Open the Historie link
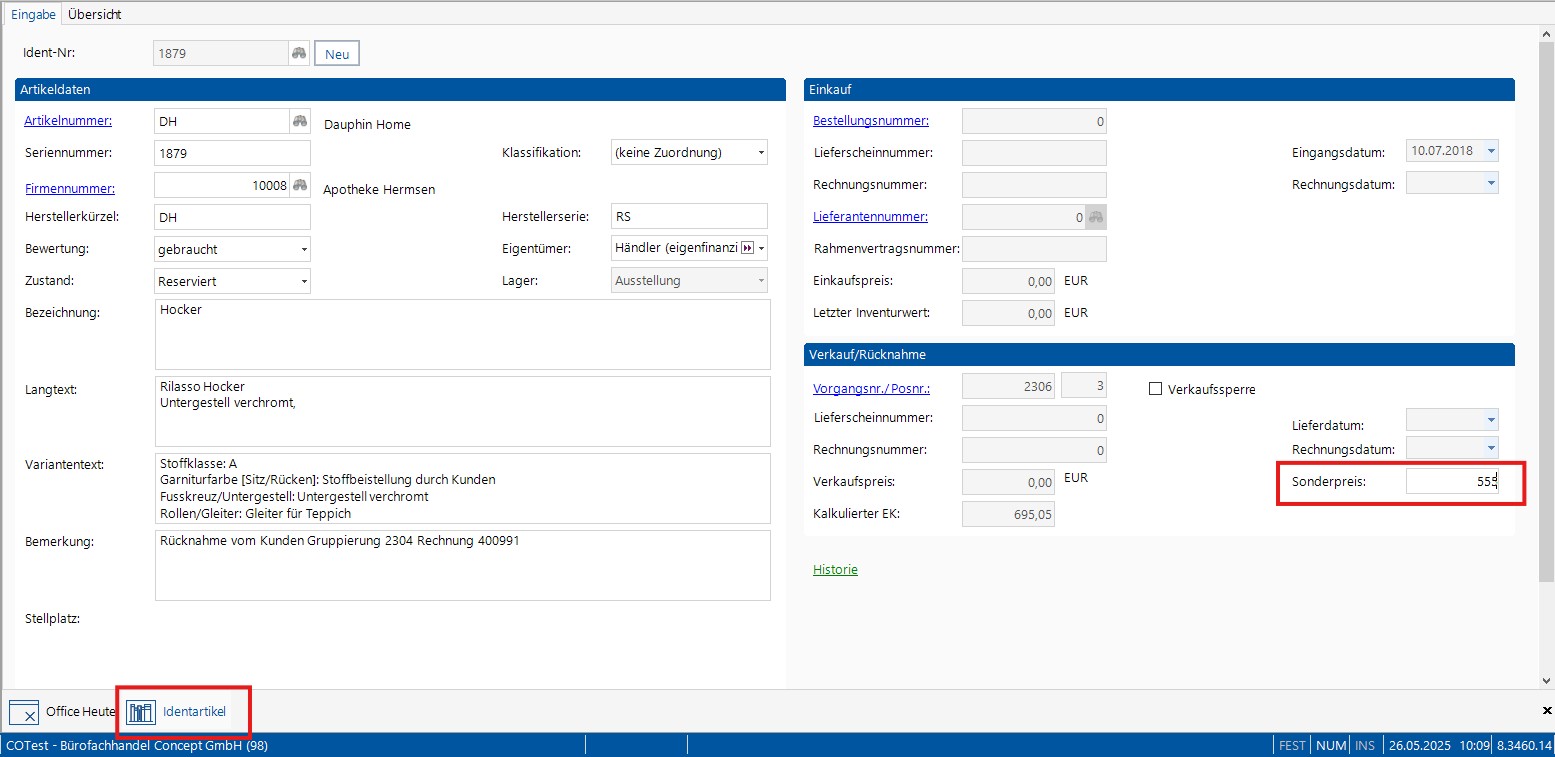 coord(835,570)
